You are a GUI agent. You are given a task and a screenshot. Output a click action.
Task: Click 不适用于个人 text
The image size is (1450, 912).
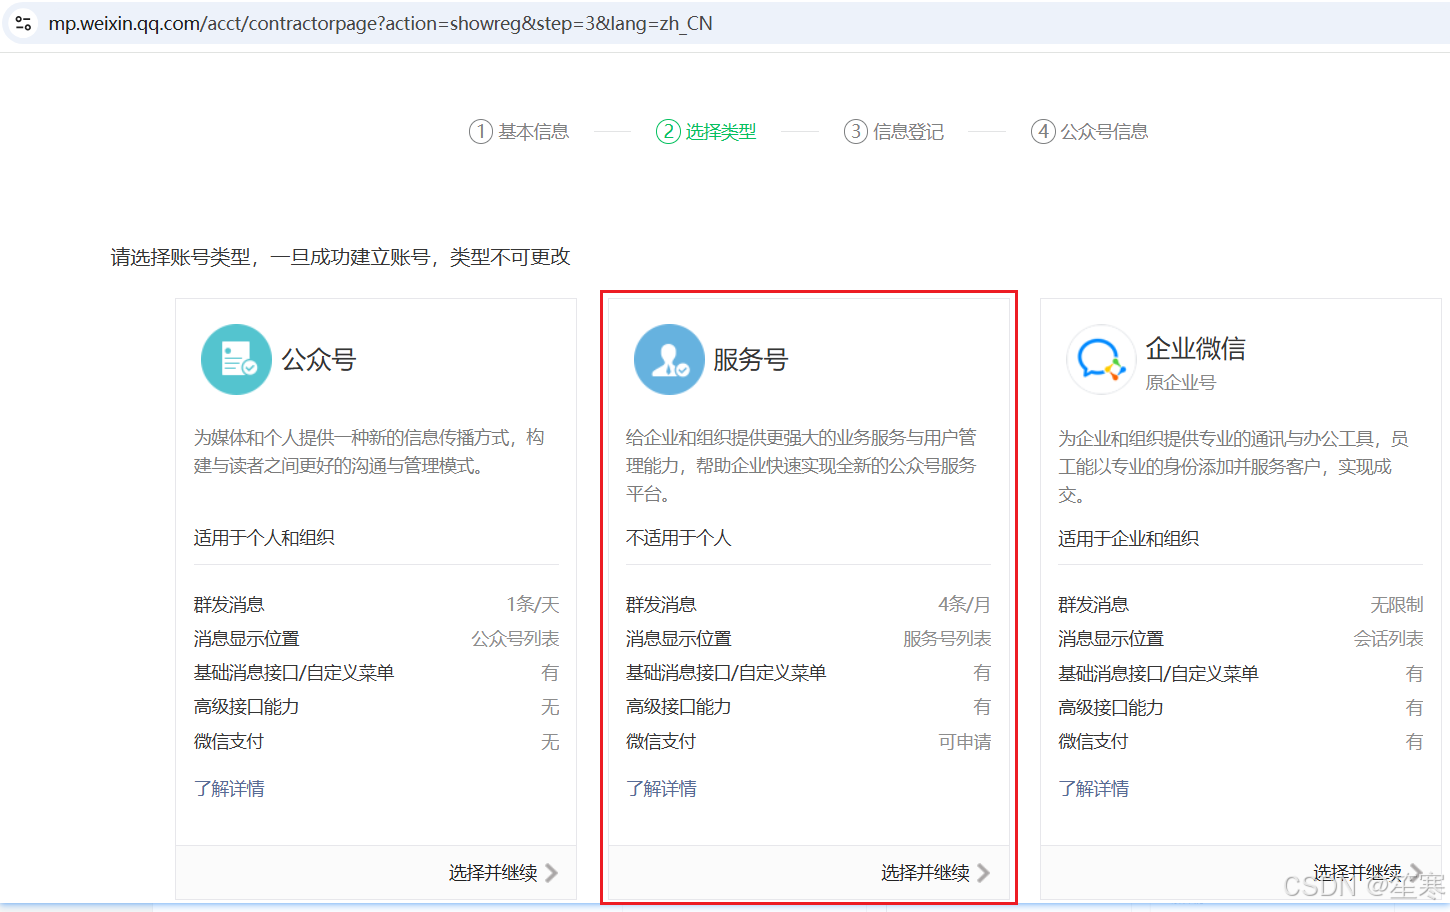(678, 538)
